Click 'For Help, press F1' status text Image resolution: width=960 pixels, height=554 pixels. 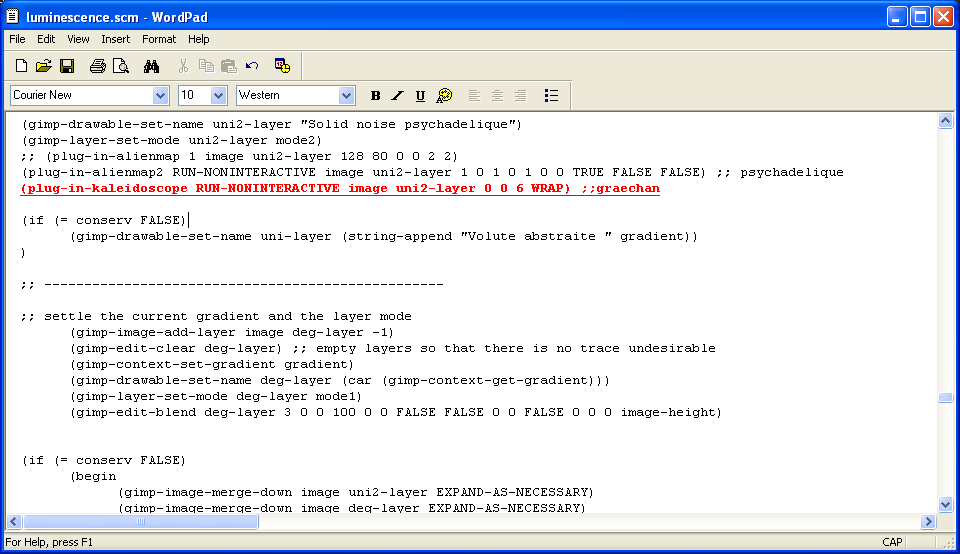49,542
